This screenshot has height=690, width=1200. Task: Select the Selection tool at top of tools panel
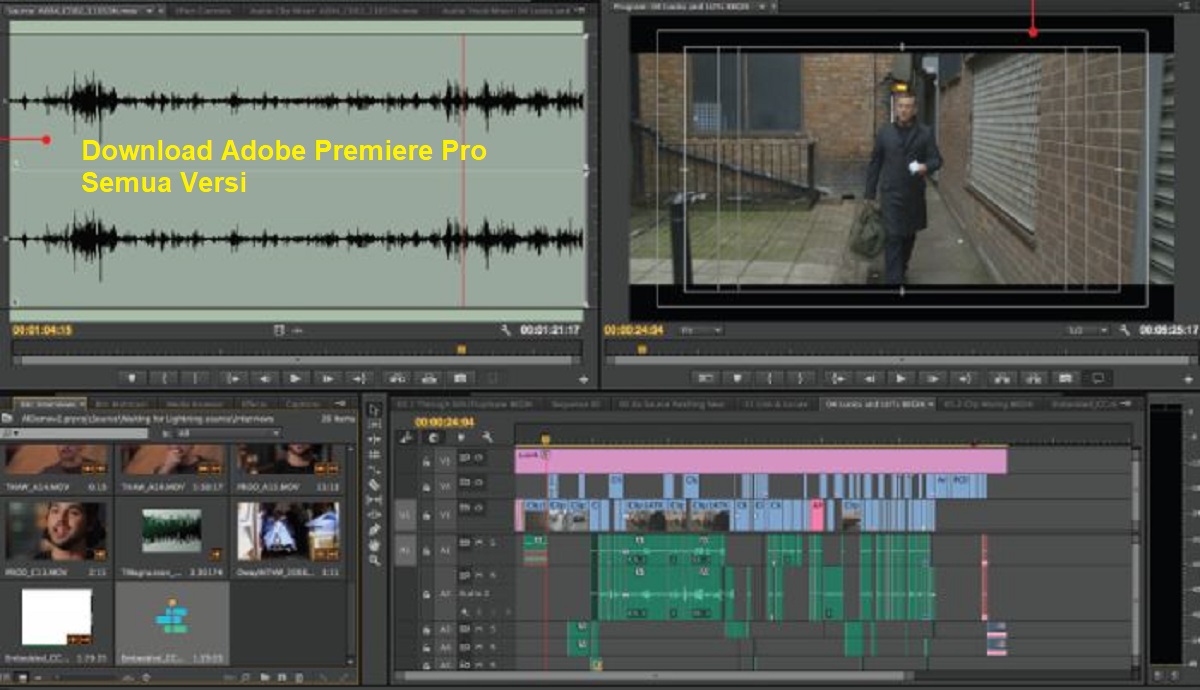pos(374,409)
